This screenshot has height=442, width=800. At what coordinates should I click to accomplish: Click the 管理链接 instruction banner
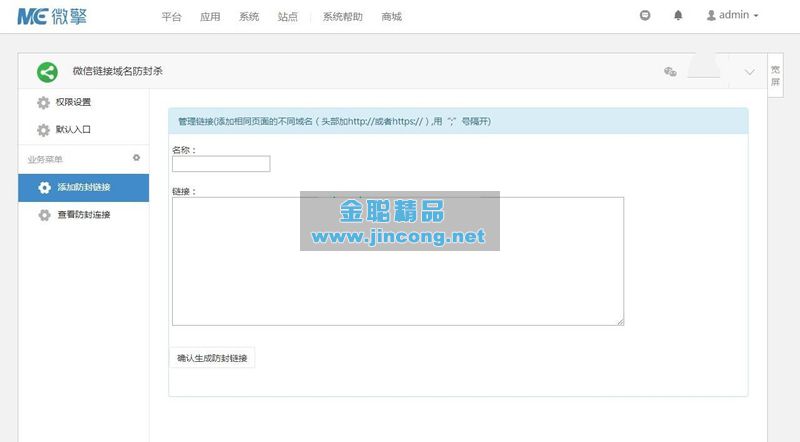click(x=458, y=121)
